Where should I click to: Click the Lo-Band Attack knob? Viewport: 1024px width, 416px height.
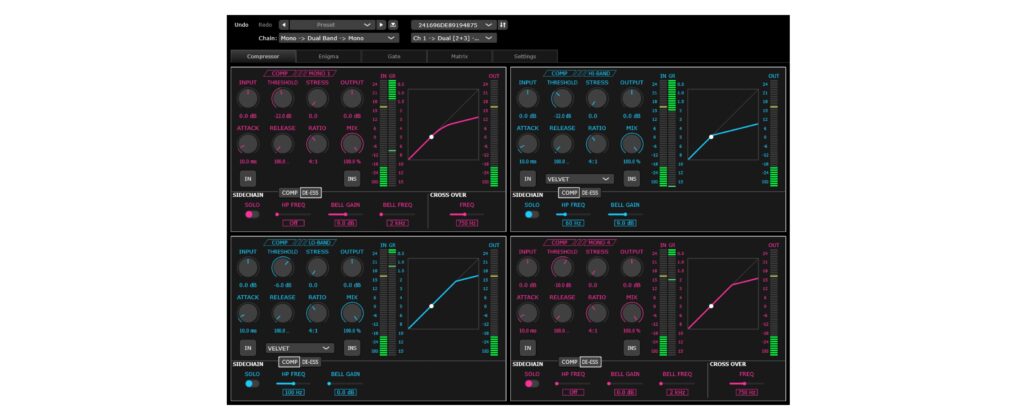coord(248,313)
